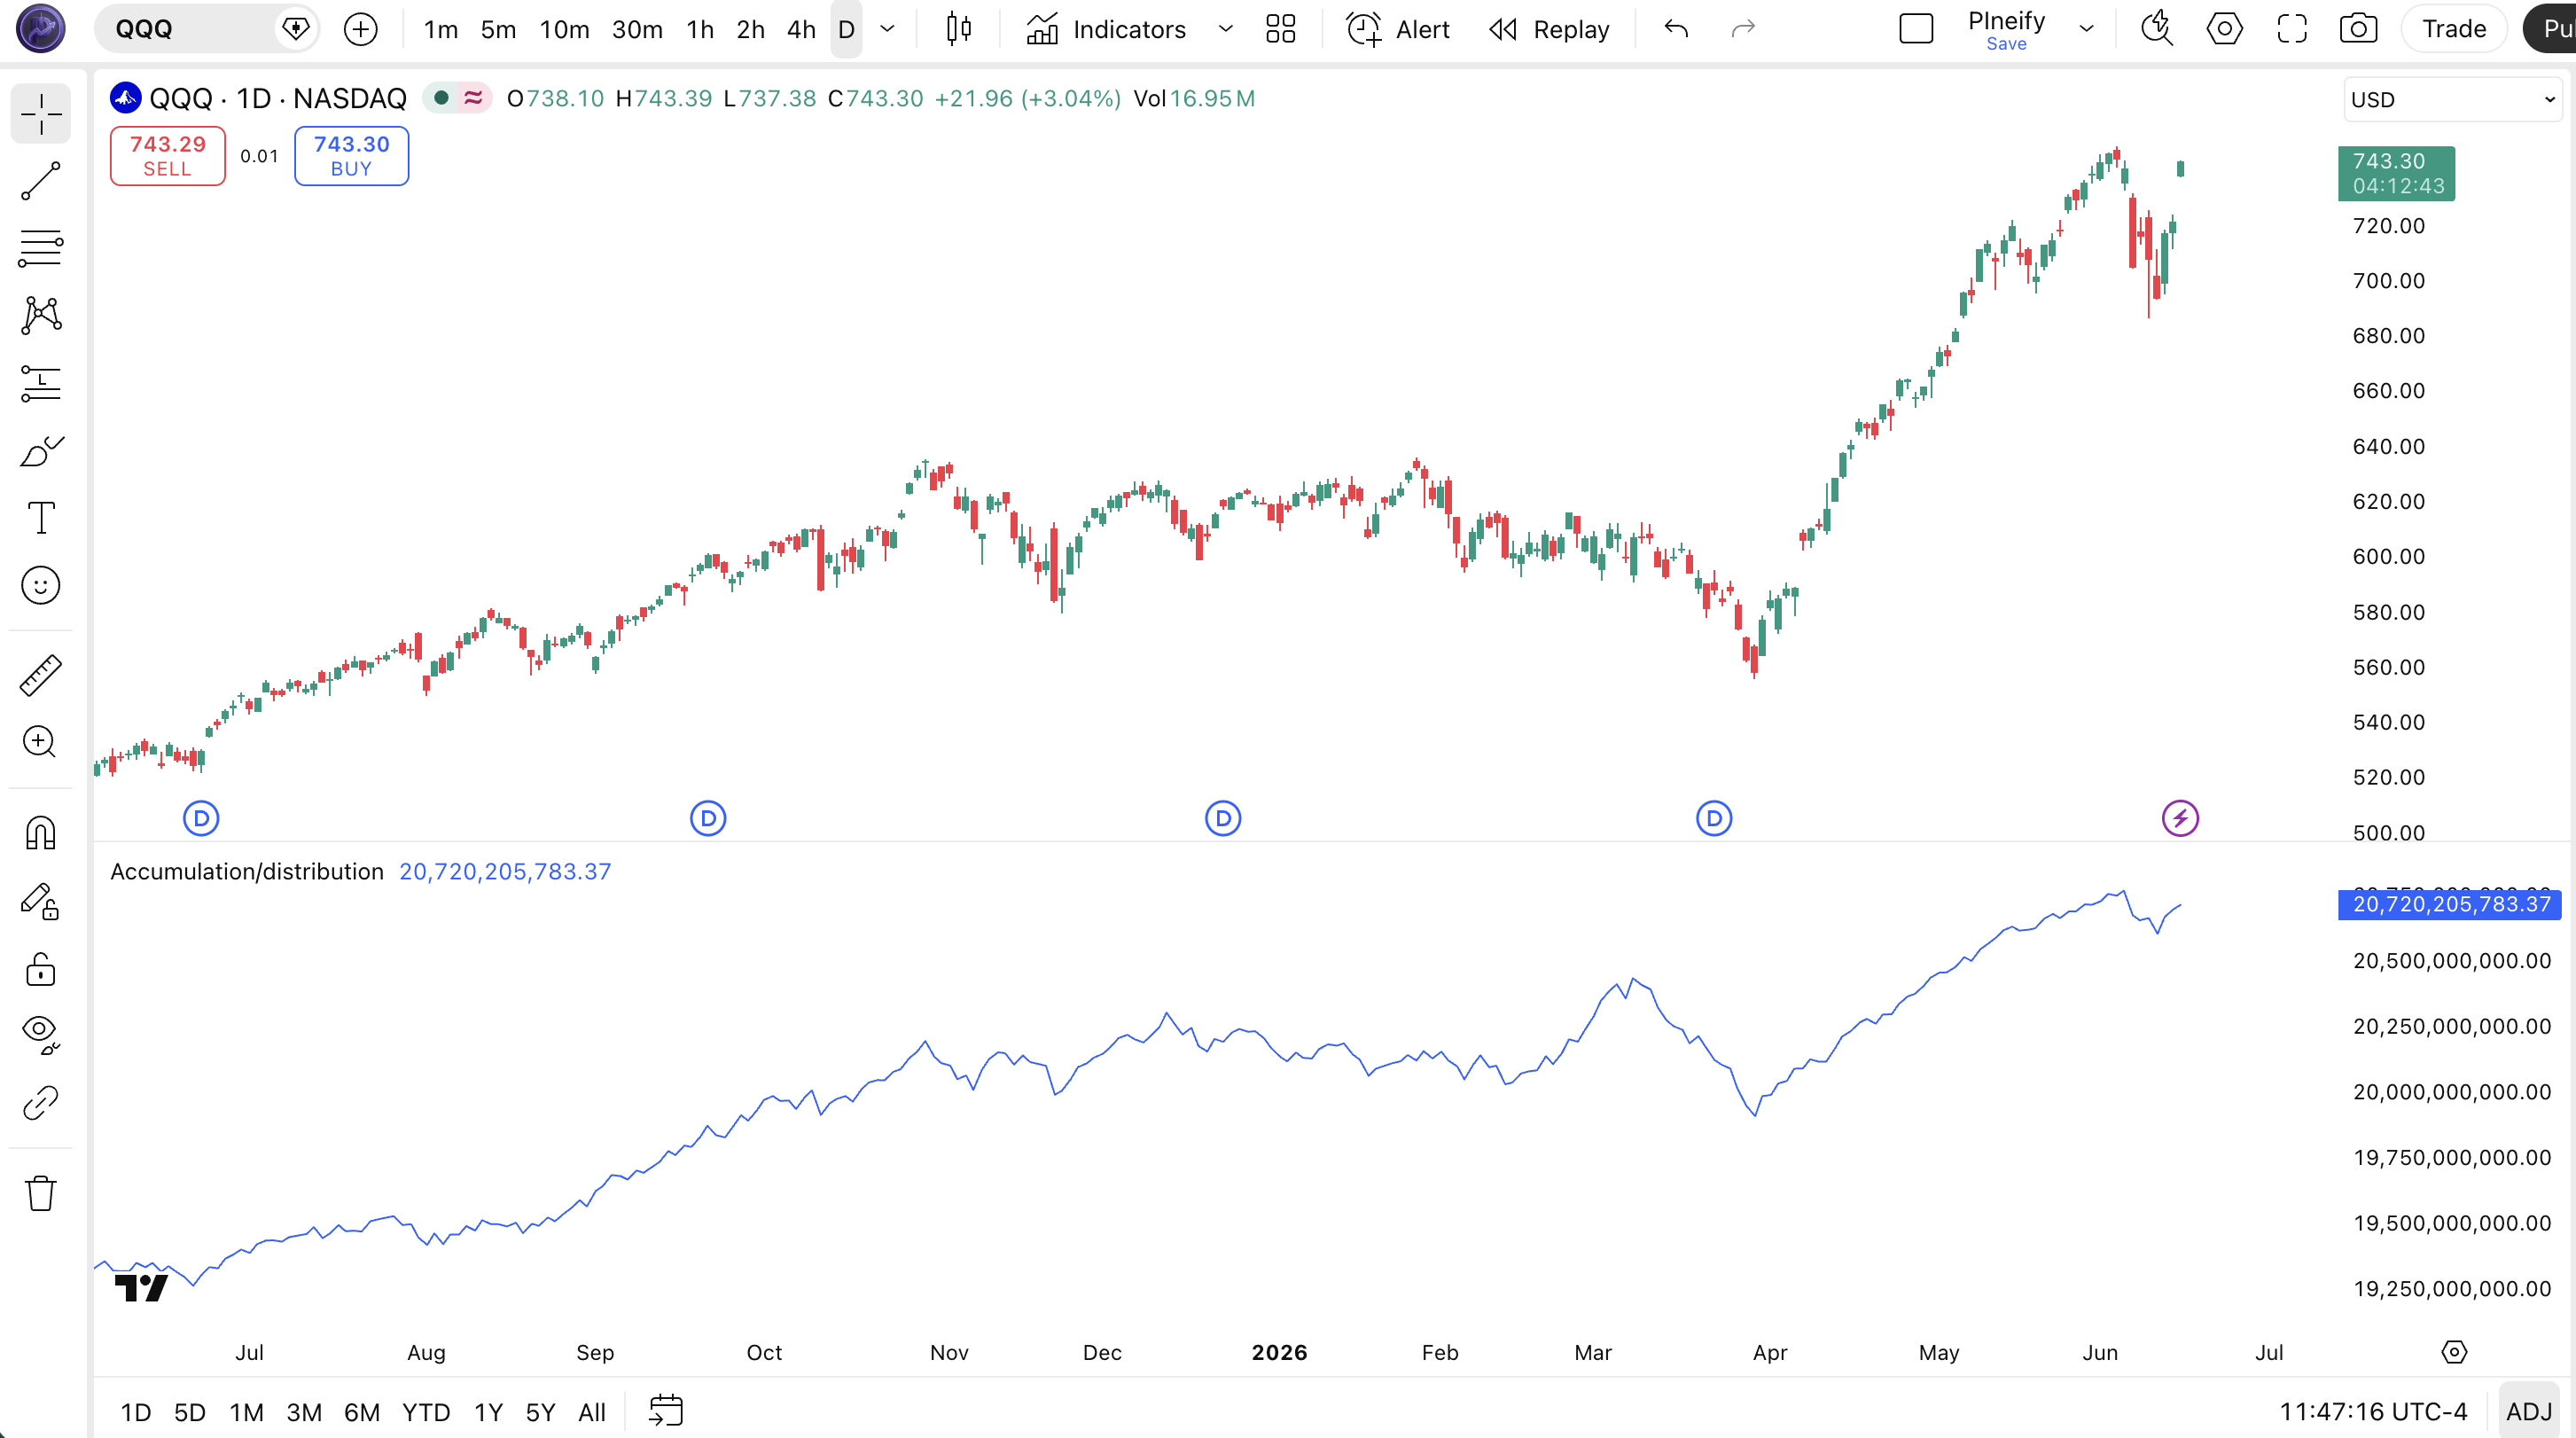Viewport: 2576px width, 1438px height.
Task: Save the Plneify layout
Action: tap(2006, 44)
